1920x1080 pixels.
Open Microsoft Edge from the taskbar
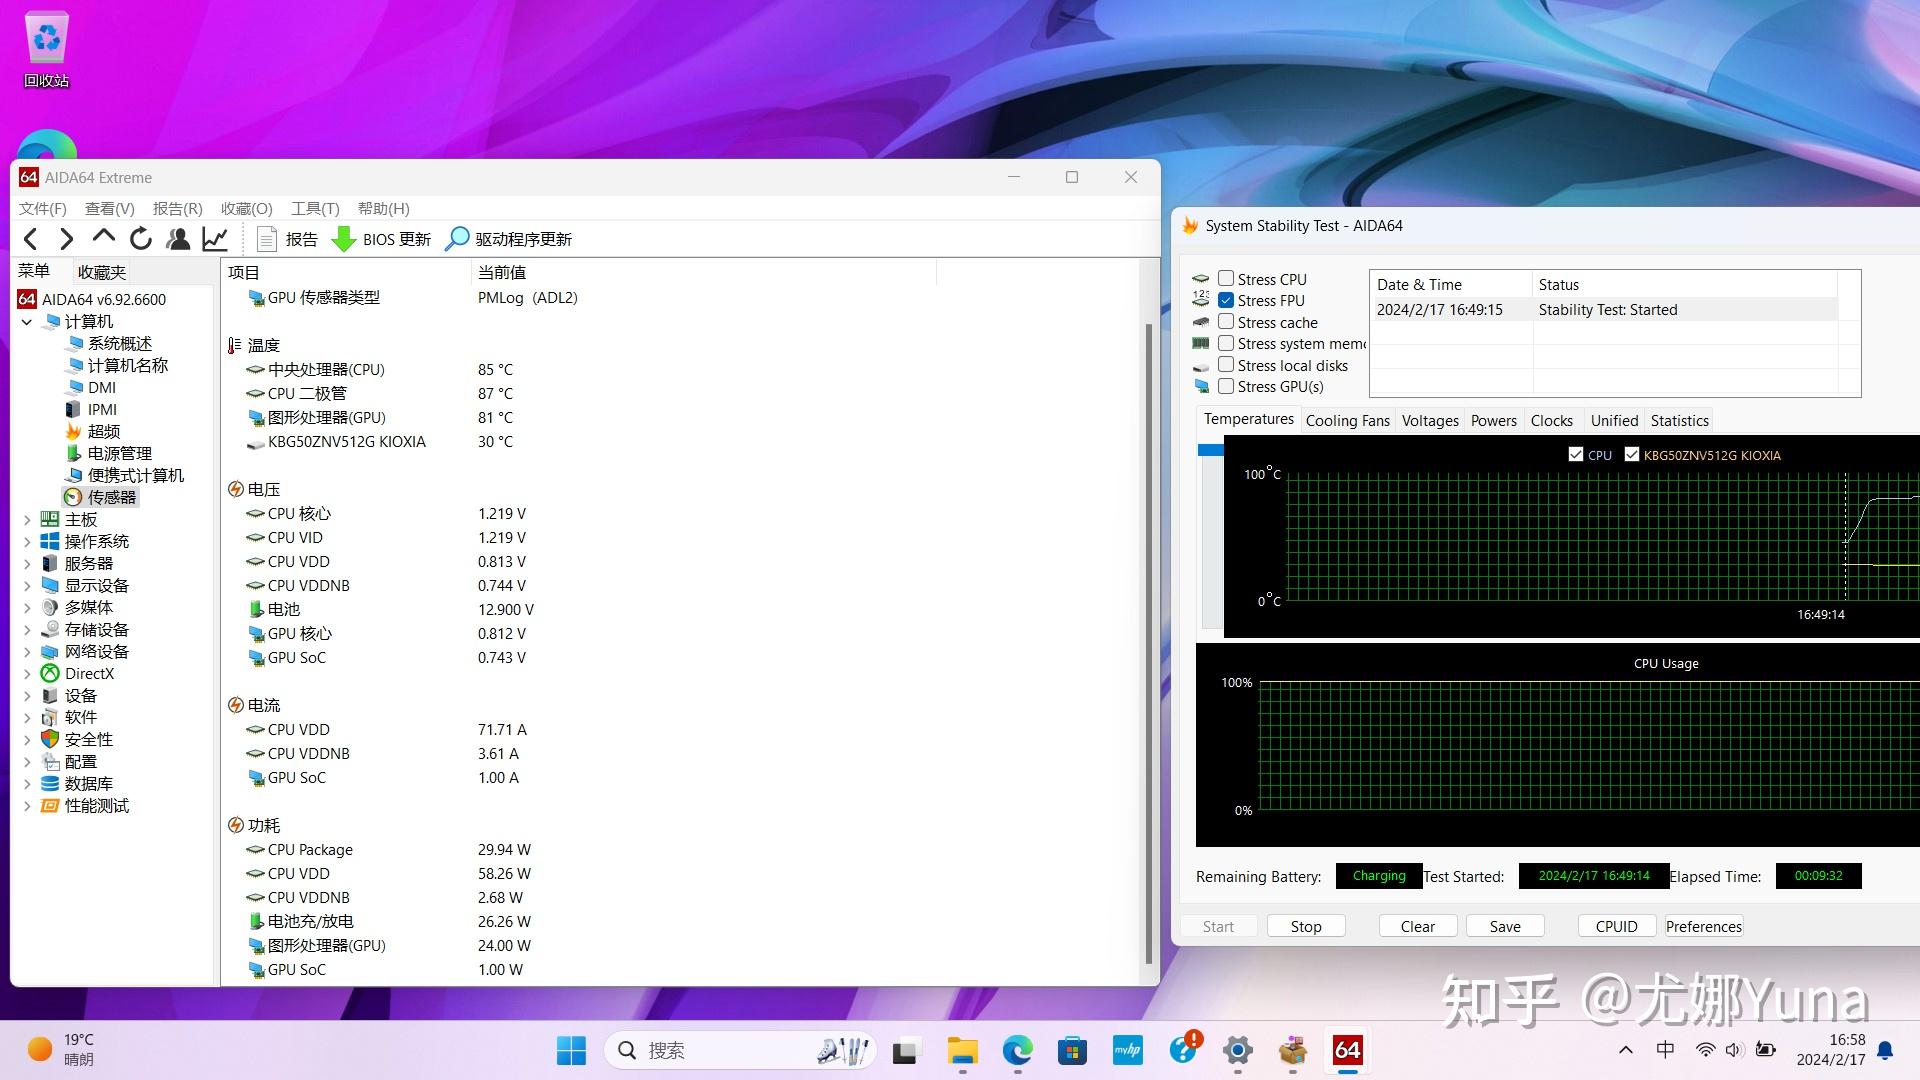point(1017,1050)
